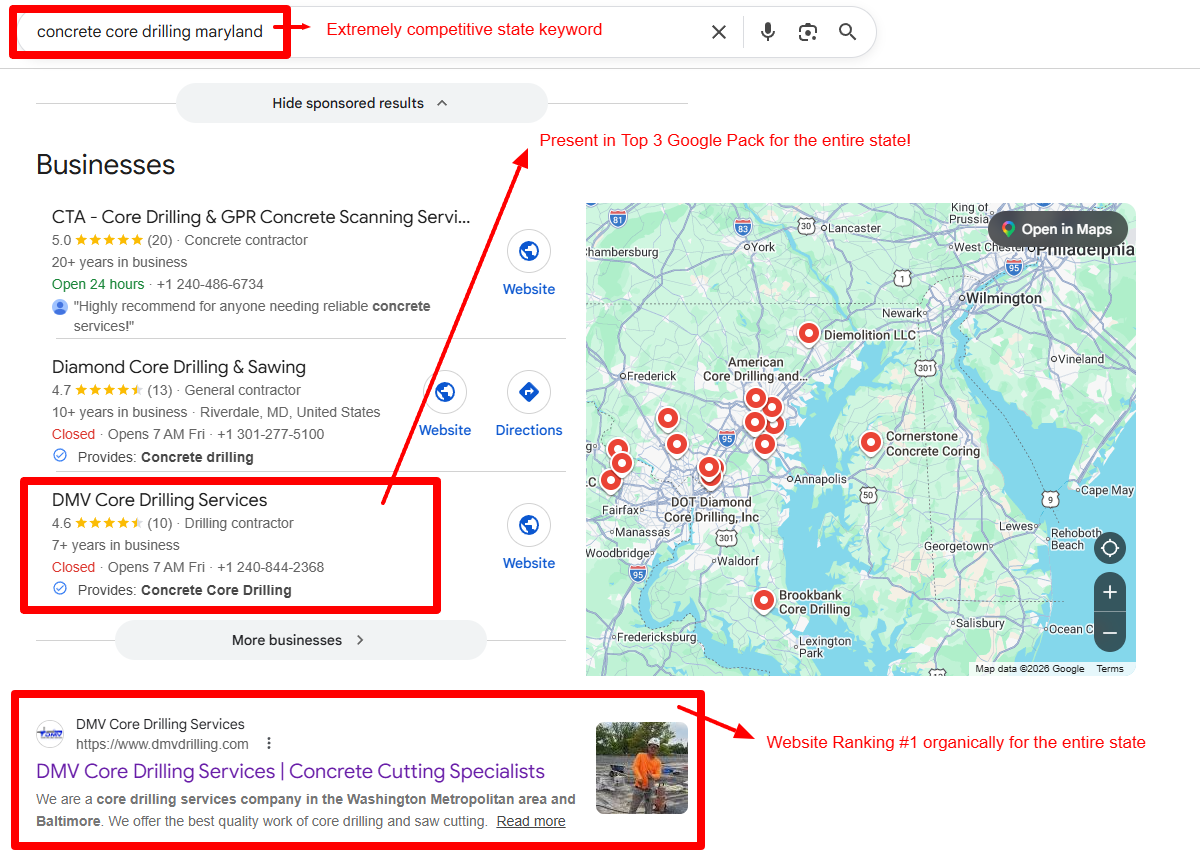Open Google Lens image search icon
The height and width of the screenshot is (857, 1200).
tap(808, 32)
